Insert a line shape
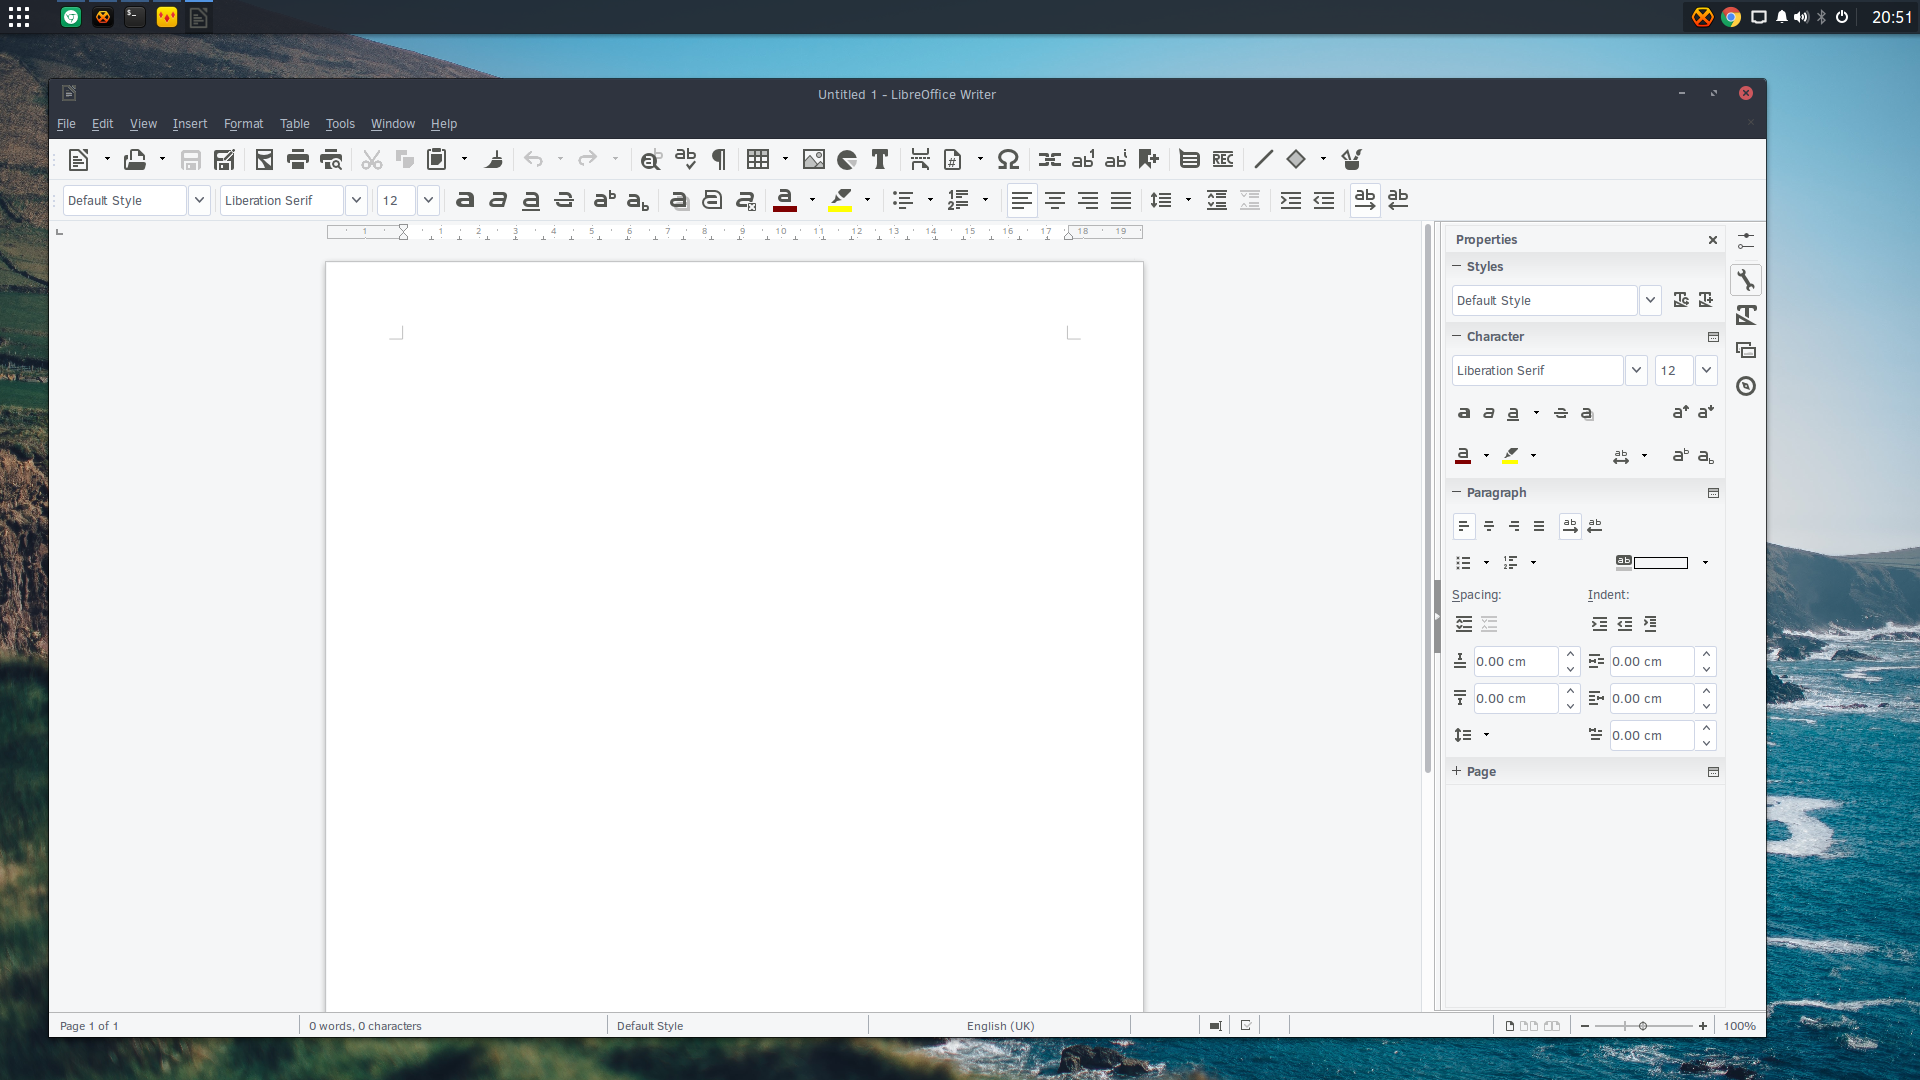 pyautogui.click(x=1264, y=159)
